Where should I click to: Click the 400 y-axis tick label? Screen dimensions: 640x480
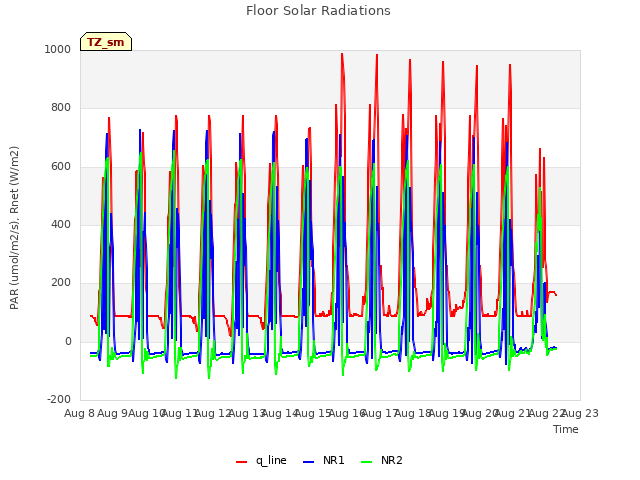point(61,224)
